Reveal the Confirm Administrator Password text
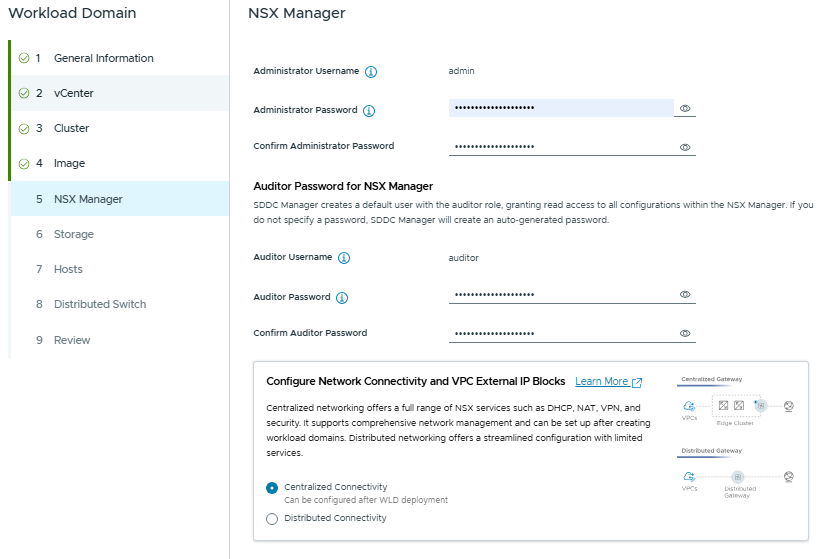 coord(685,147)
